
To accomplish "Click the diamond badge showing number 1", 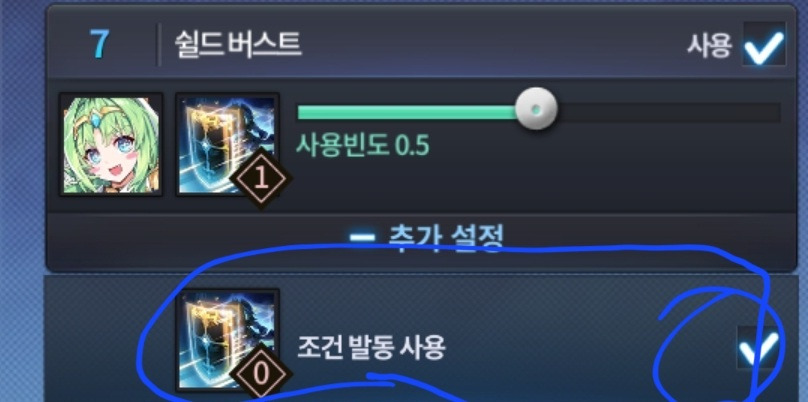I will pos(261,178).
